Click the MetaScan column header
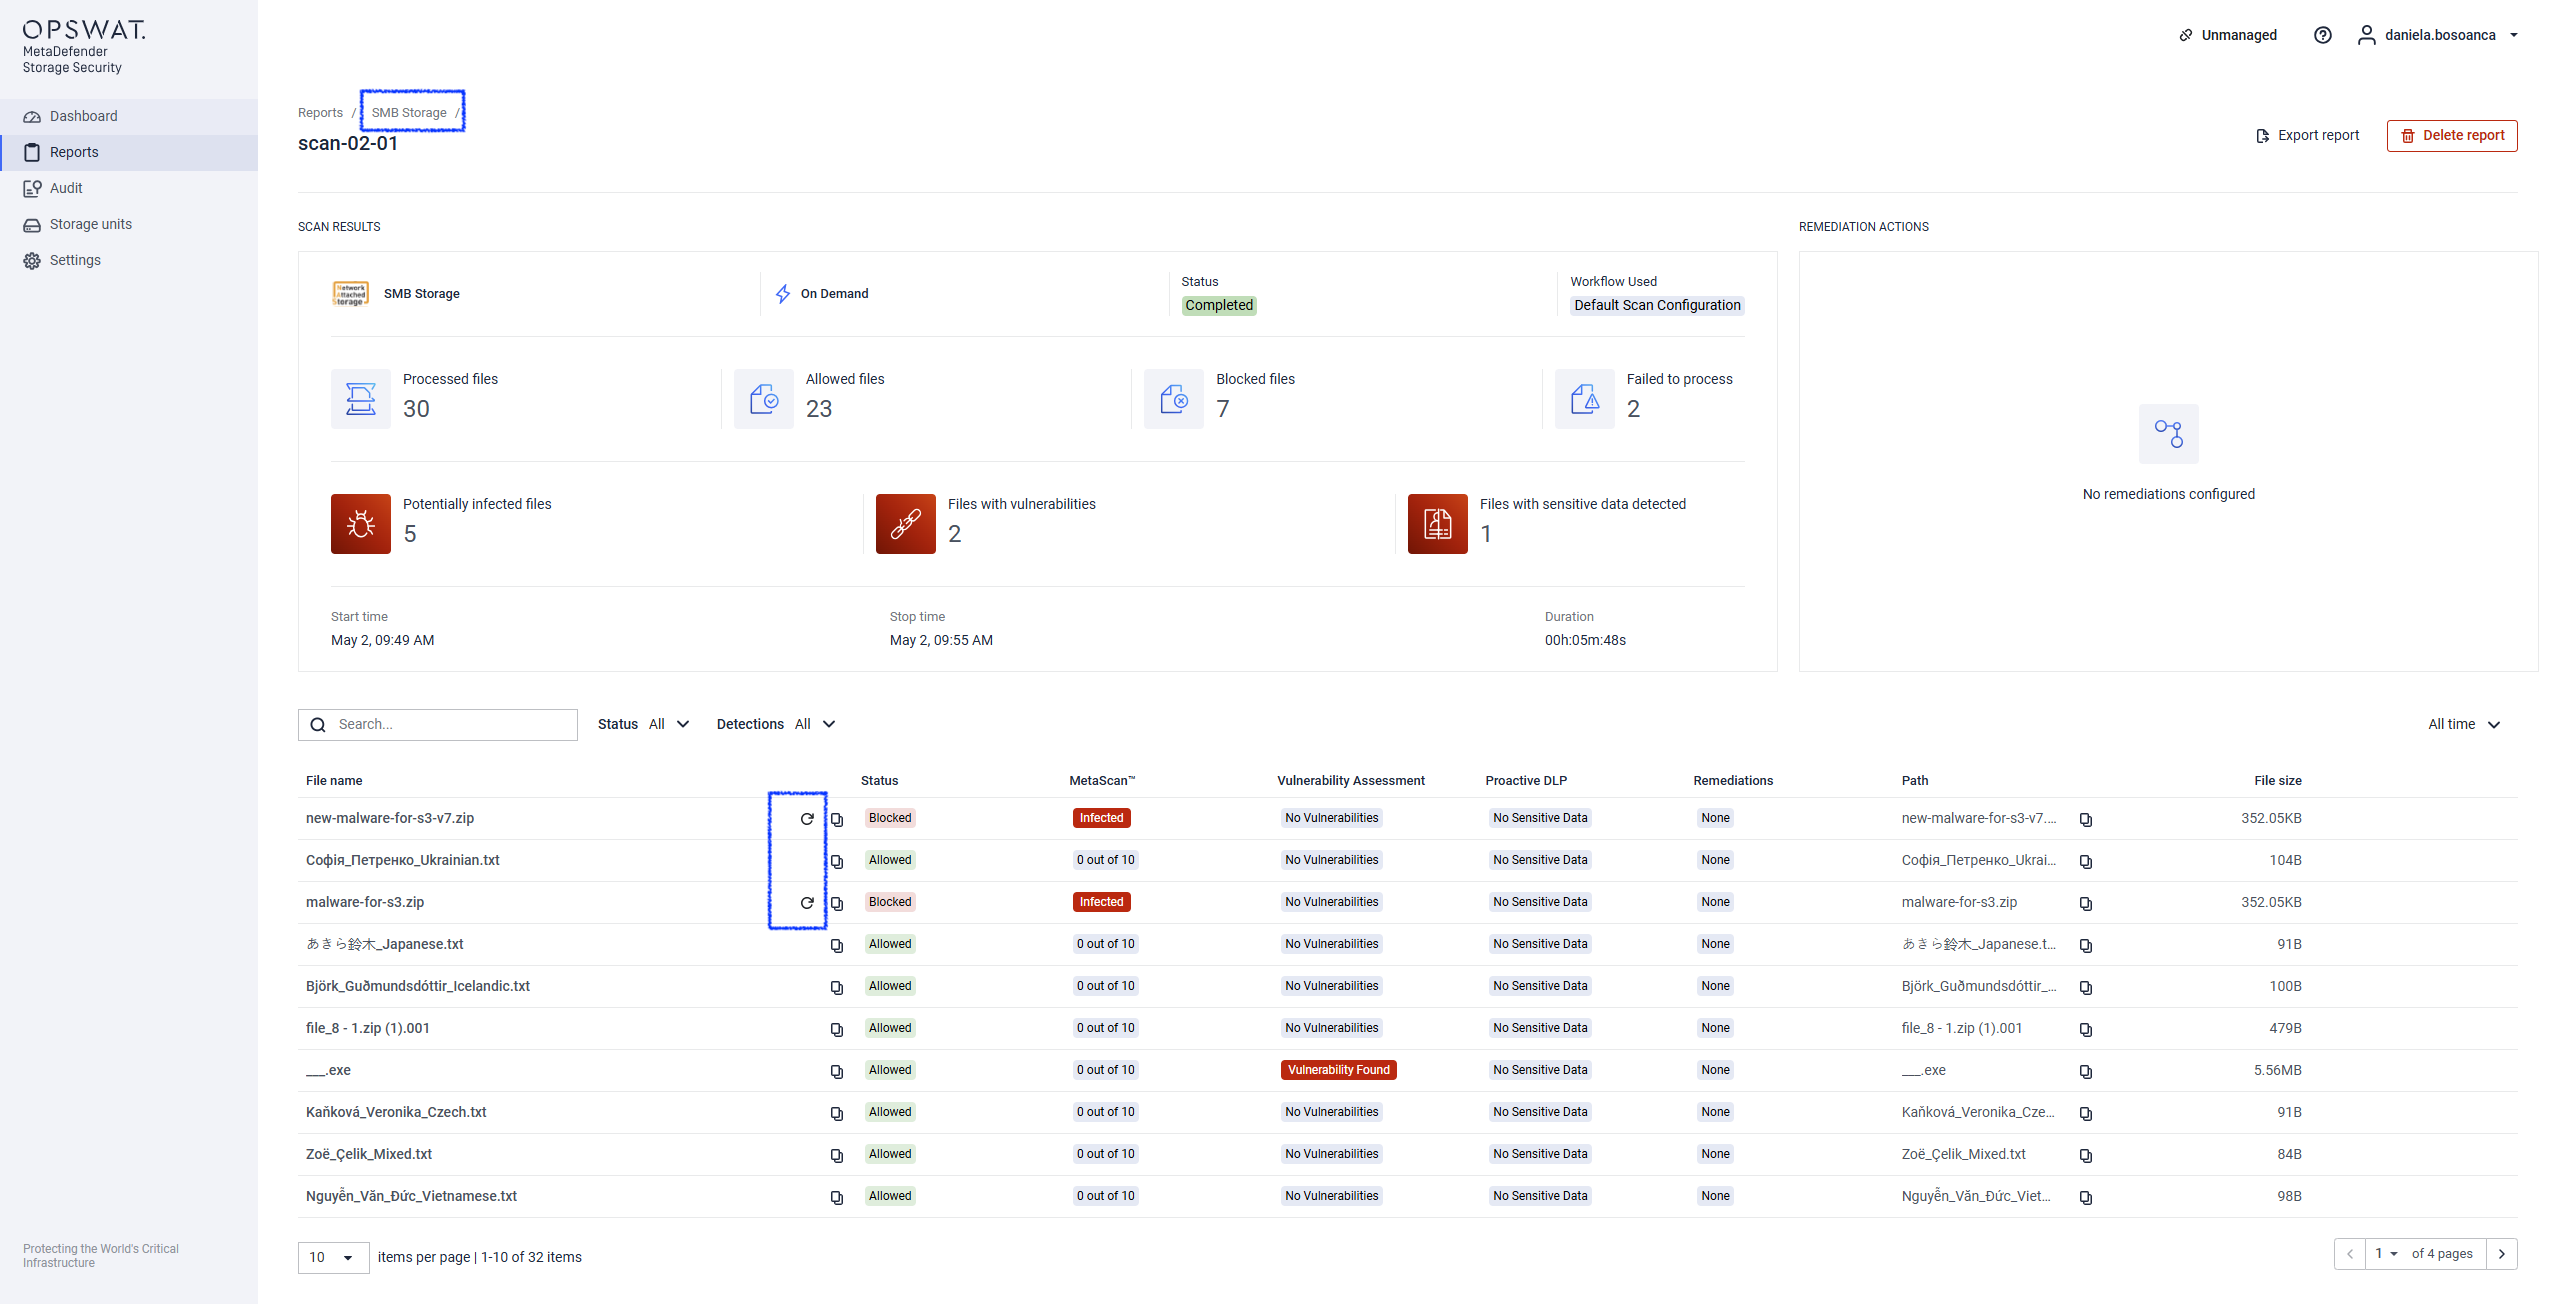The width and height of the screenshot is (2557, 1304). click(x=1102, y=780)
